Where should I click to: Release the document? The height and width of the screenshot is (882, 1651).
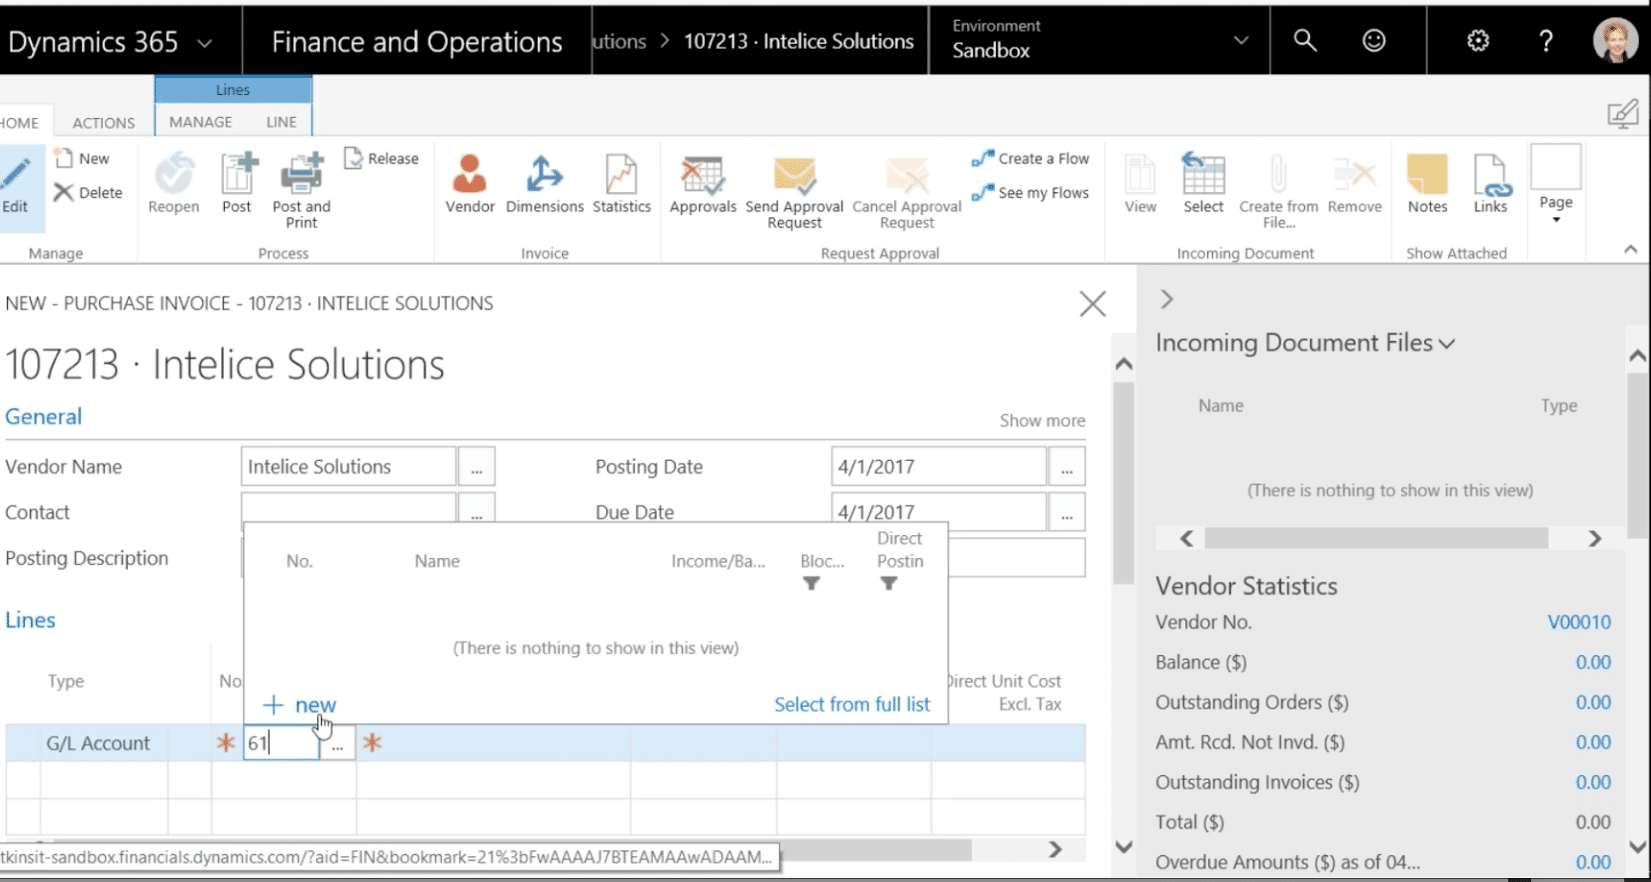(381, 158)
